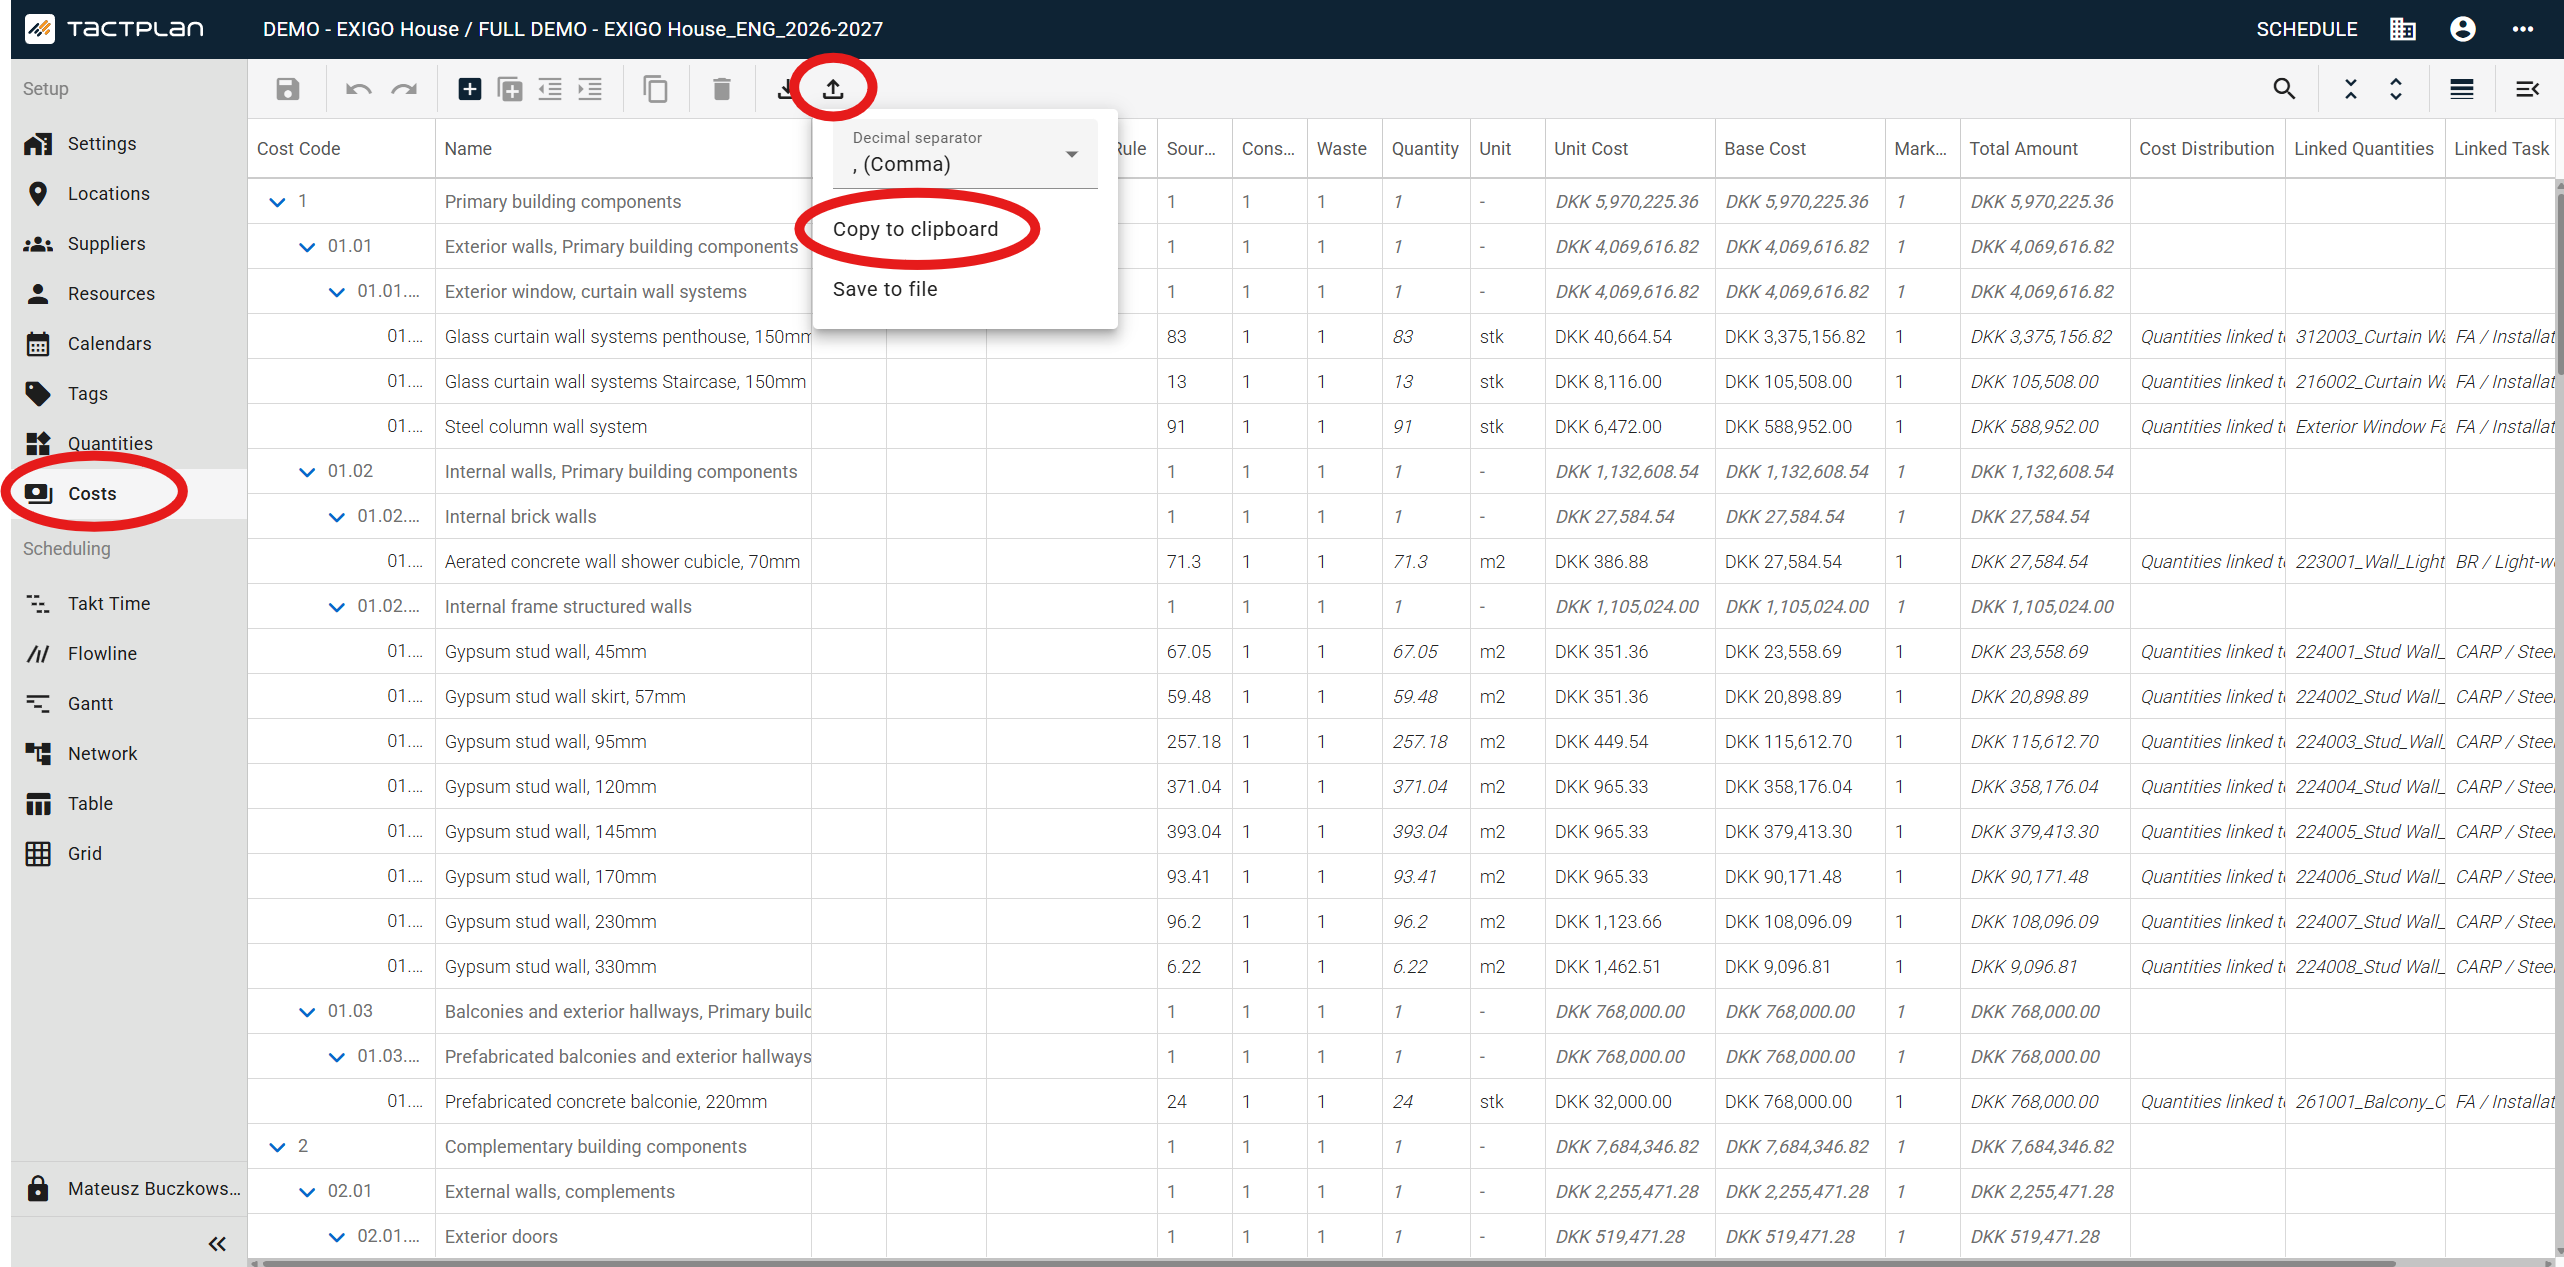Open Resources in the sidebar
The image size is (2564, 1267).
pos(129,294)
